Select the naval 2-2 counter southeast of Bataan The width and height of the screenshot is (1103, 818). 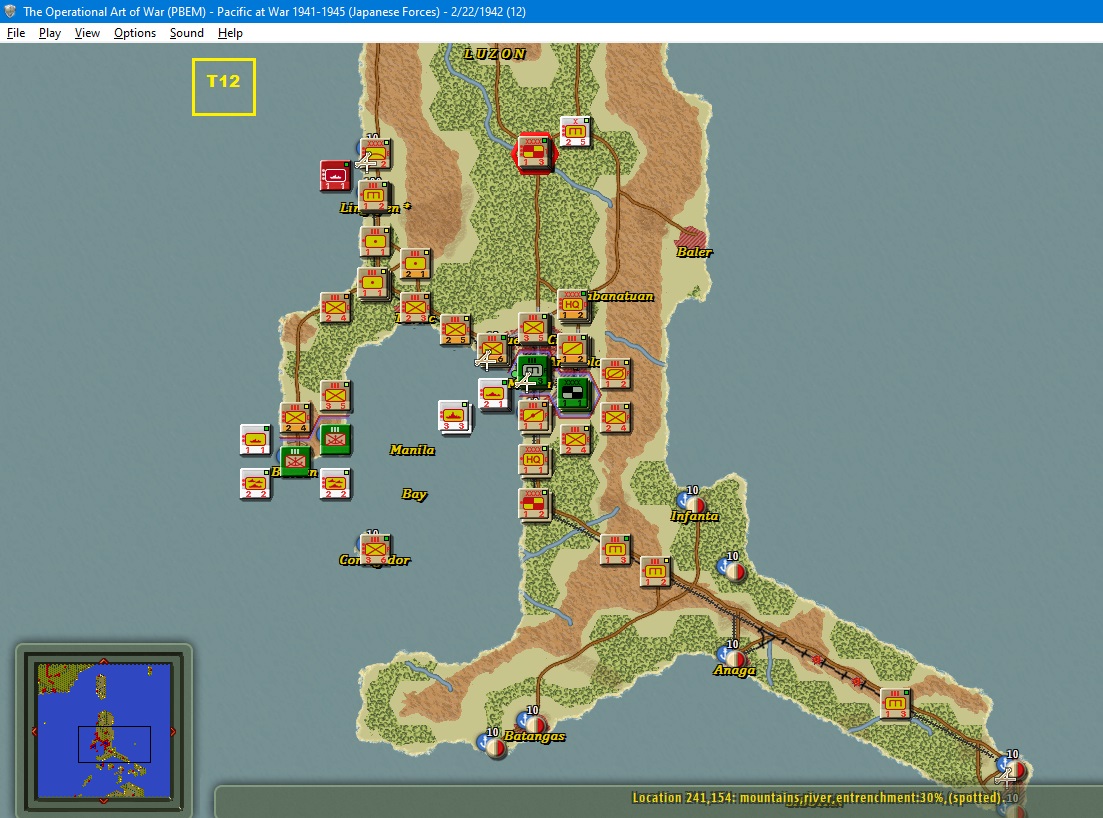coord(336,483)
